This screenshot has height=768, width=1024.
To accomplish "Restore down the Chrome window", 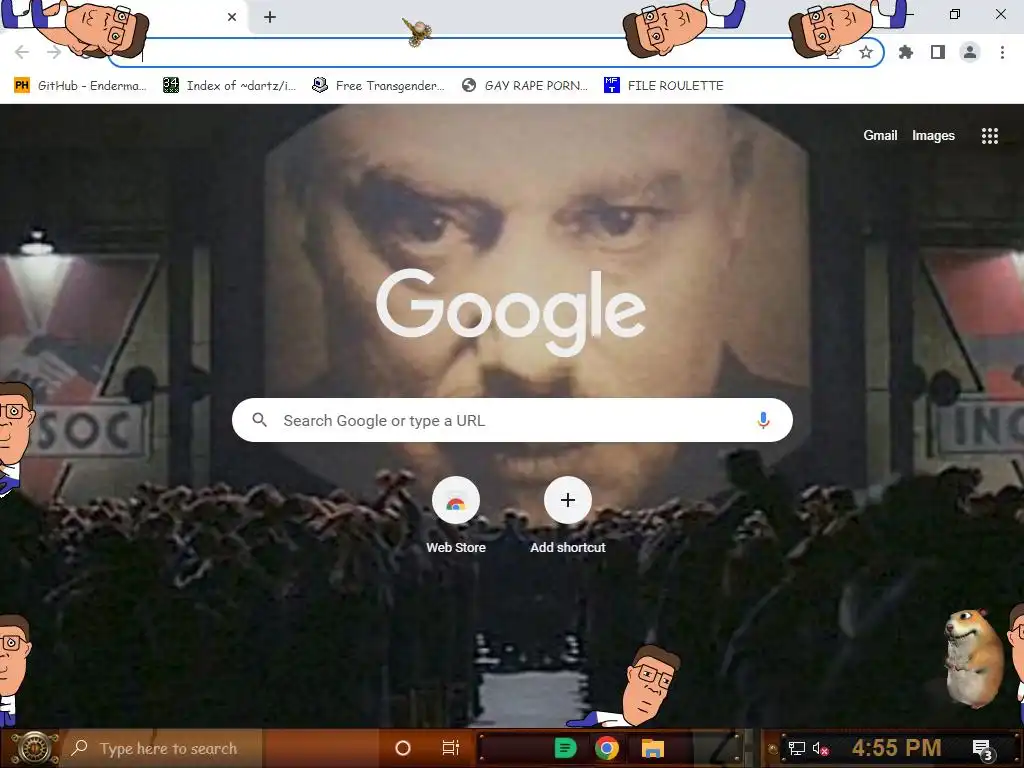I will point(955,14).
